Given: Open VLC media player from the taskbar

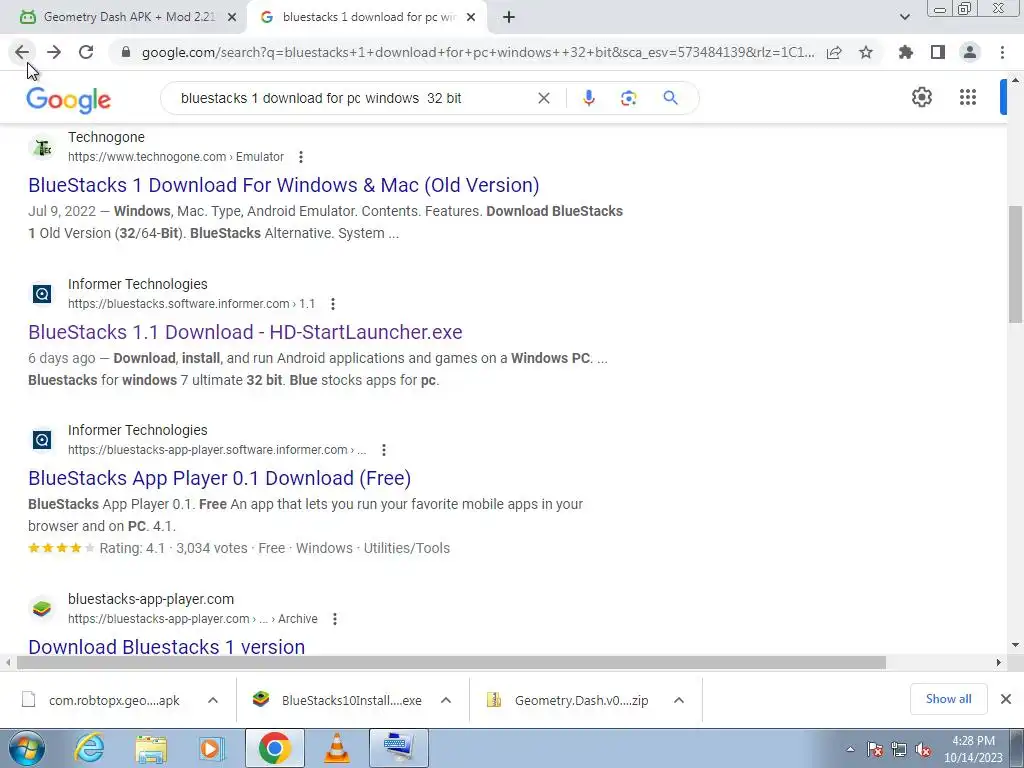Looking at the screenshot, I should coord(336,748).
